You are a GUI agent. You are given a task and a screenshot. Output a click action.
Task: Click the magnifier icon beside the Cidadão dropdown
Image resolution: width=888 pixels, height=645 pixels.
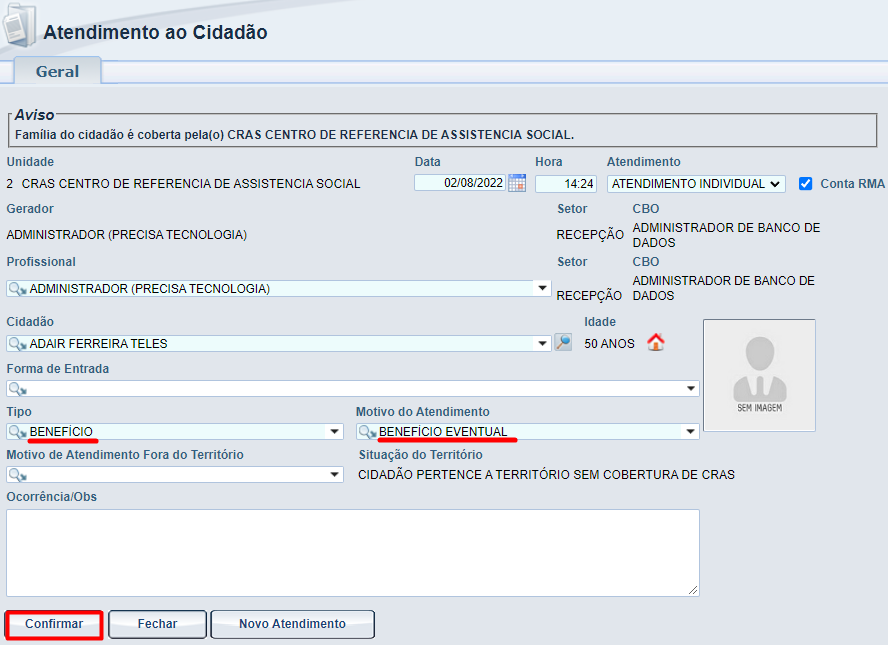click(x=561, y=343)
